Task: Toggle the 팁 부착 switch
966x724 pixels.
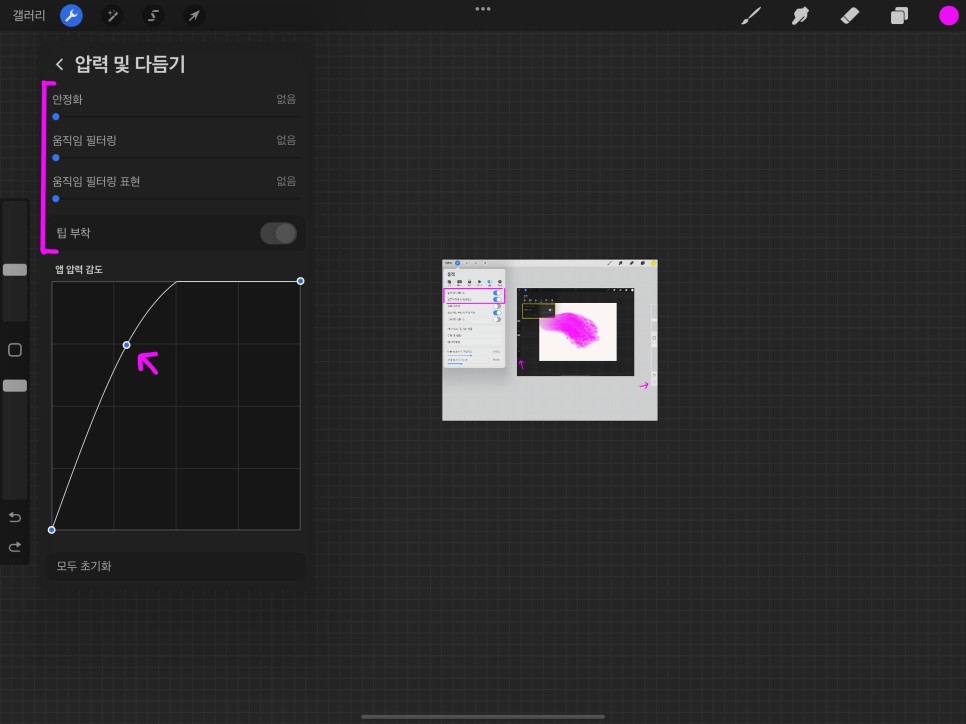Action: [x=278, y=234]
